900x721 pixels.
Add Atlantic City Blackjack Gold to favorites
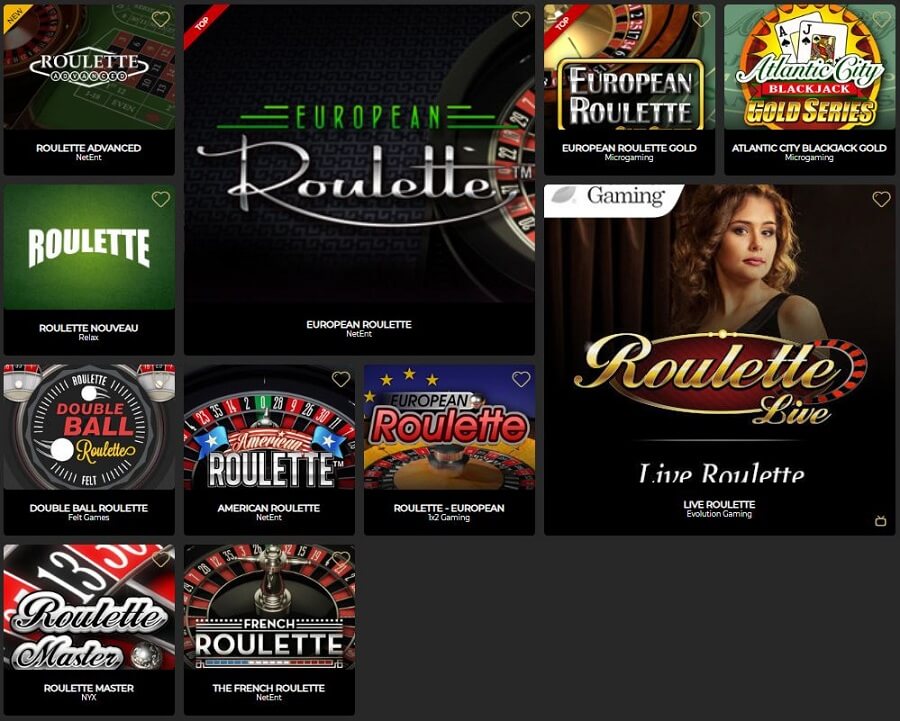(x=881, y=19)
